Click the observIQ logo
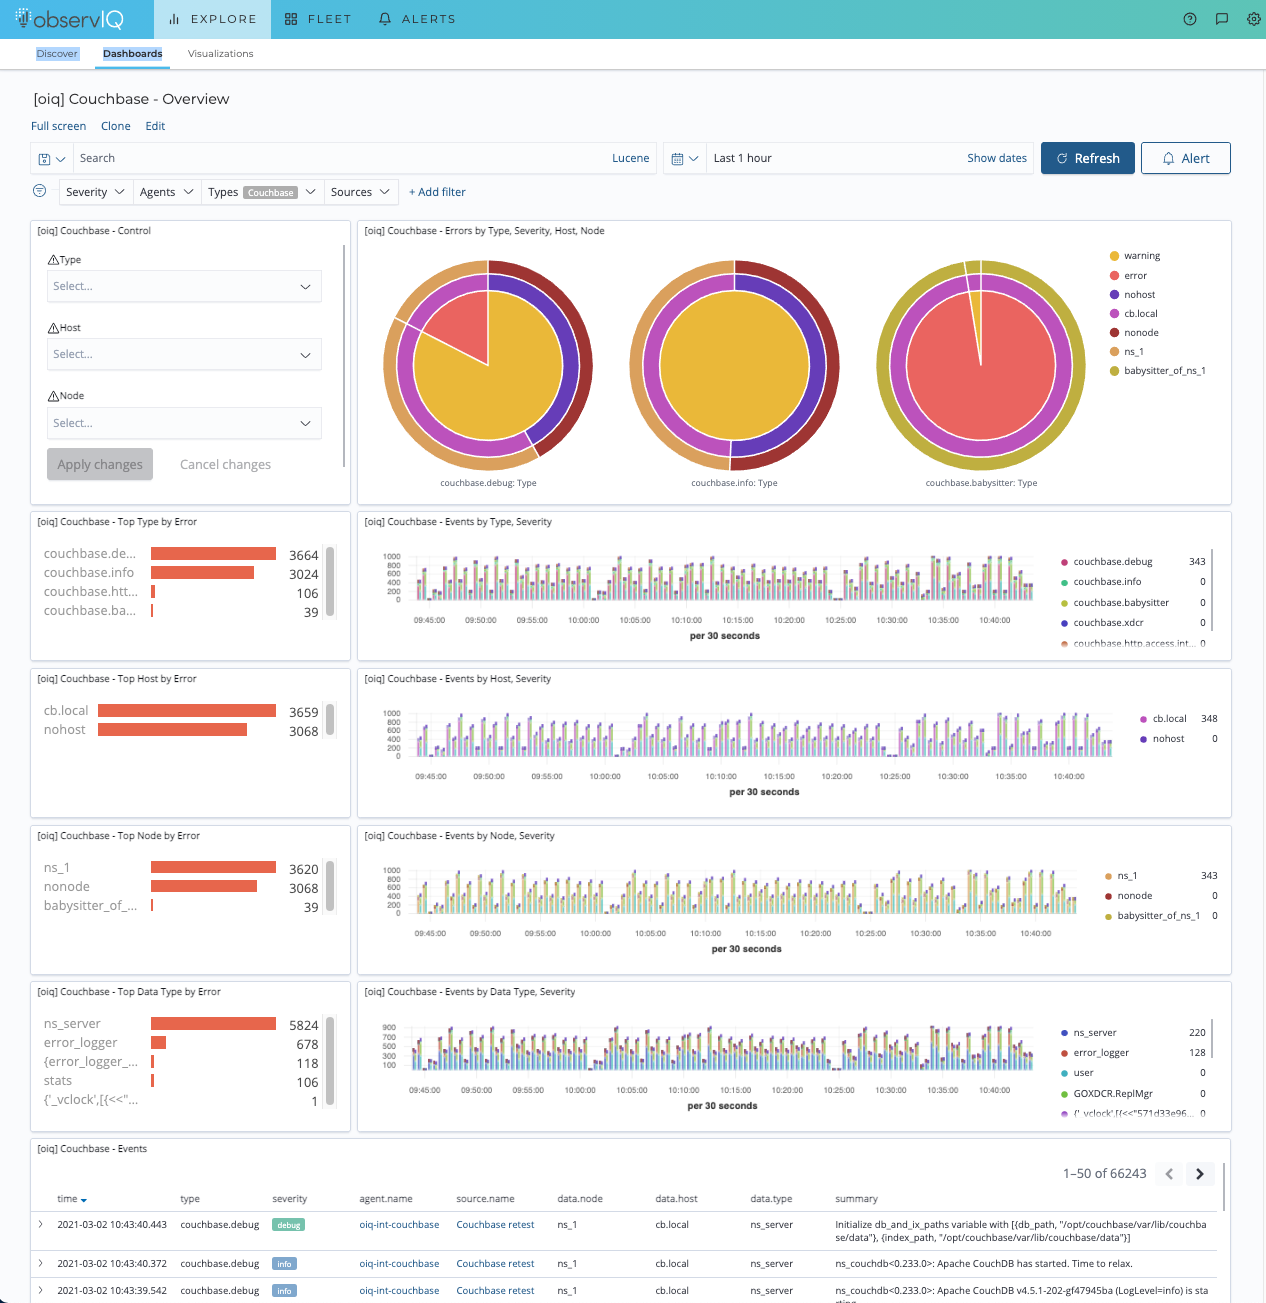 coord(71,19)
